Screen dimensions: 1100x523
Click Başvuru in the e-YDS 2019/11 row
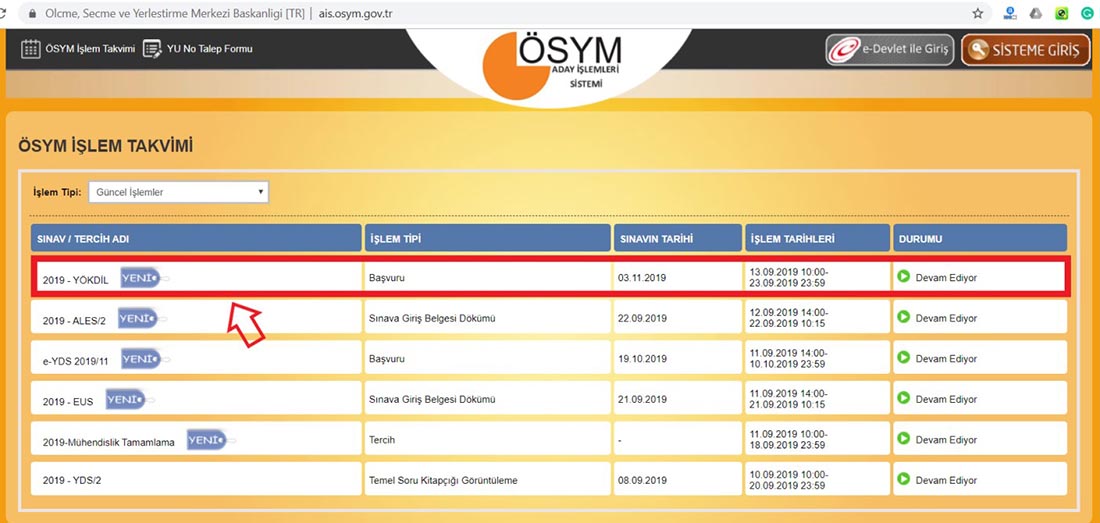point(387,359)
